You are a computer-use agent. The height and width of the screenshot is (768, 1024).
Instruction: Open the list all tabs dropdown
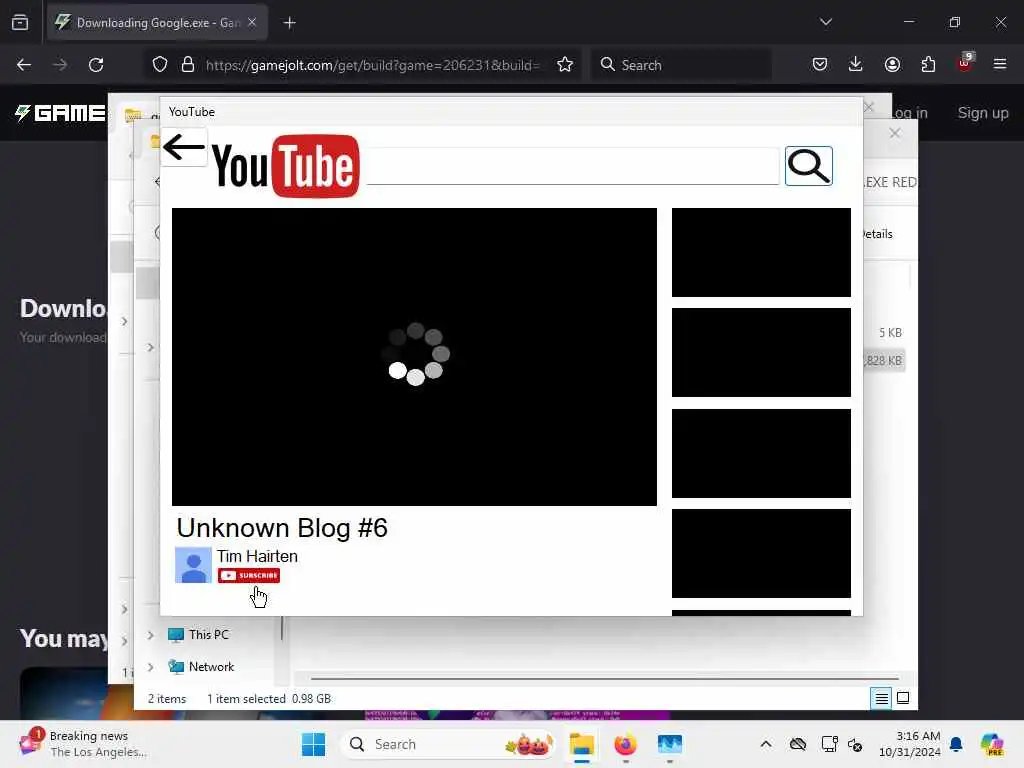coord(825,22)
